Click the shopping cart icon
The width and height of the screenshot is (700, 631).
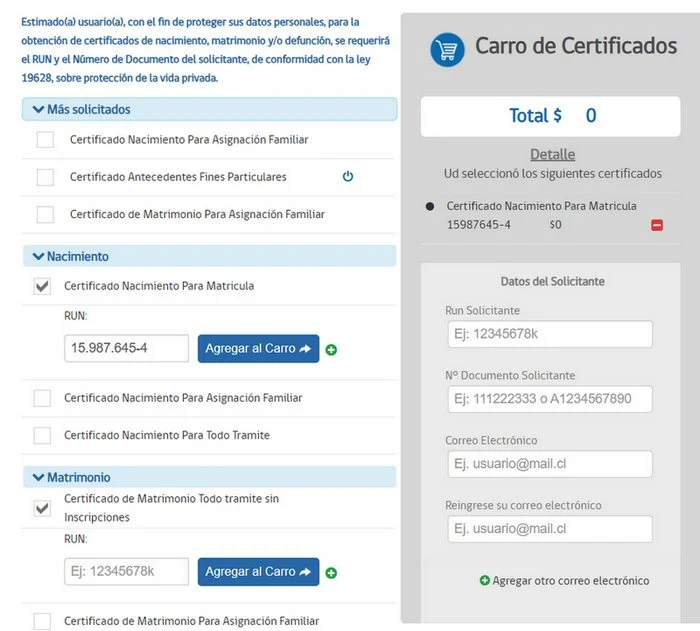(x=447, y=49)
